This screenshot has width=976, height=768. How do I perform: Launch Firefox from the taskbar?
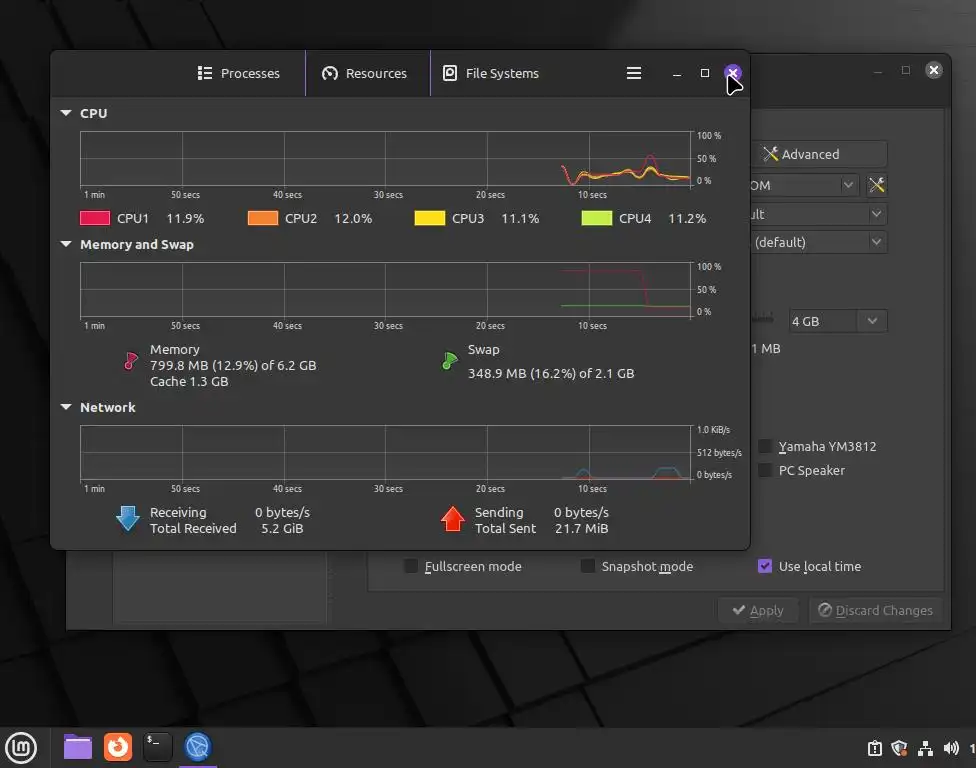[118, 747]
